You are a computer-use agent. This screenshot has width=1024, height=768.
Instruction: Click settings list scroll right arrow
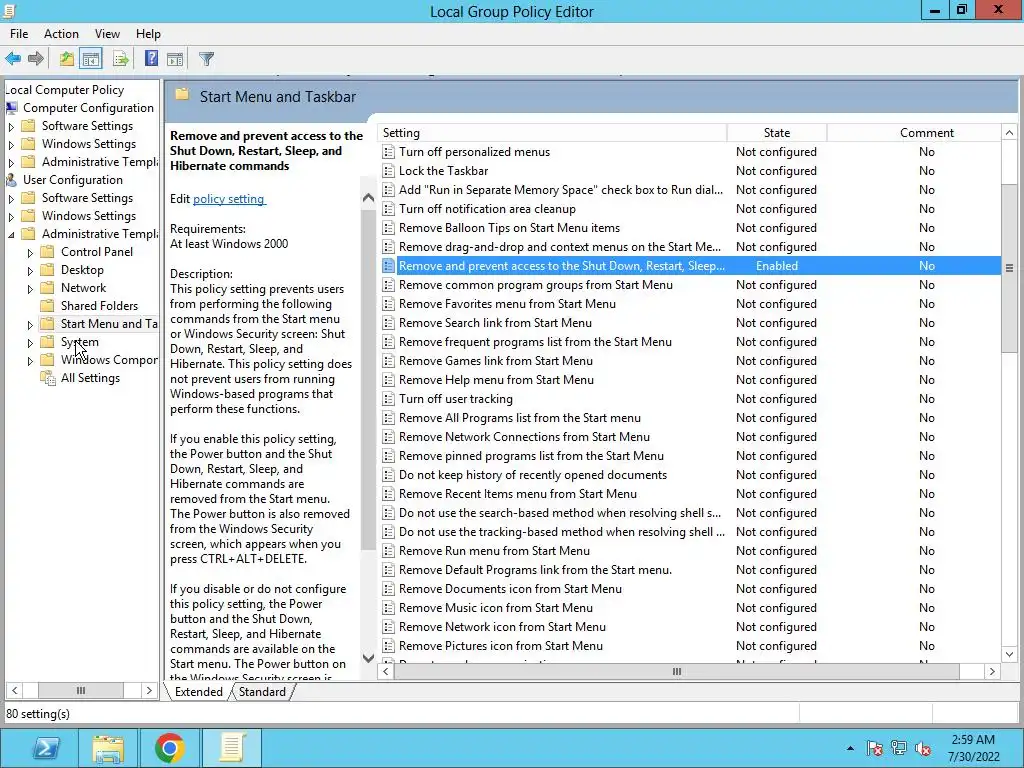coord(992,671)
